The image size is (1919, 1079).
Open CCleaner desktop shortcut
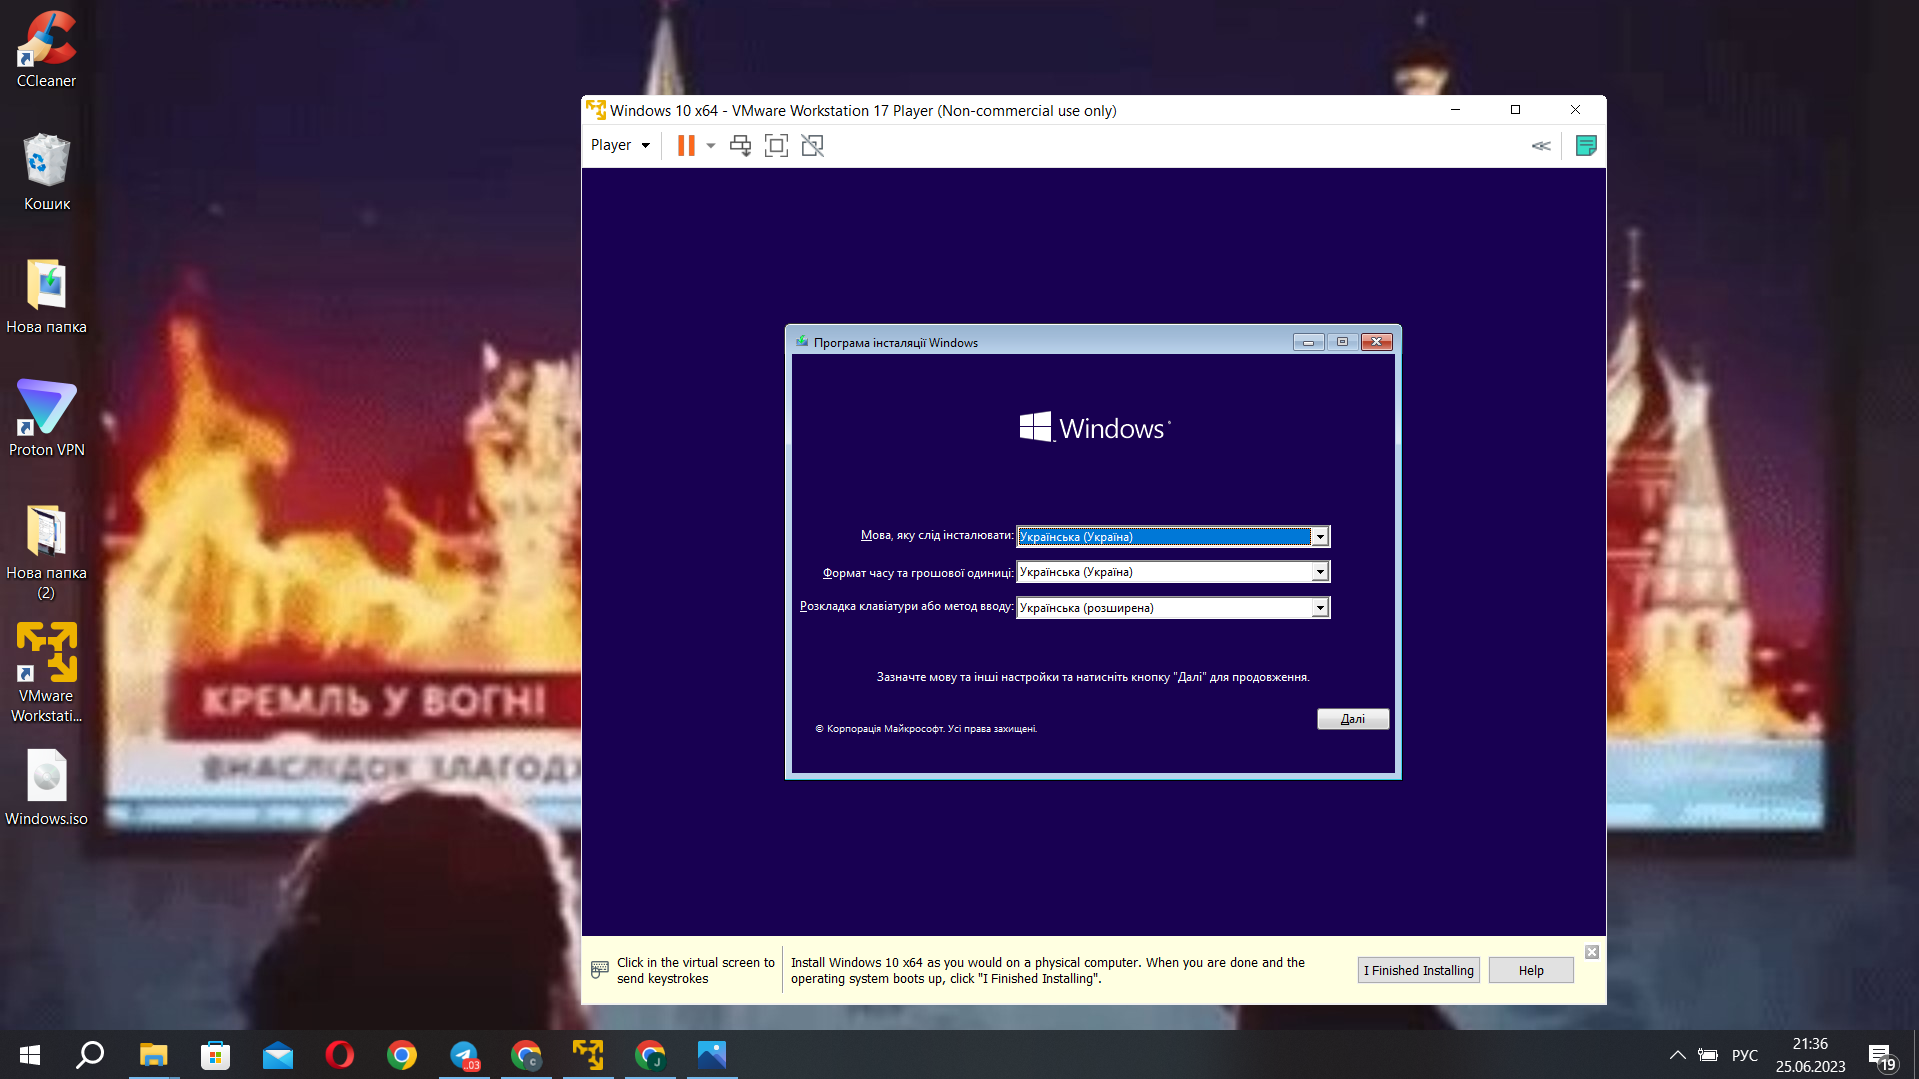coord(46,50)
